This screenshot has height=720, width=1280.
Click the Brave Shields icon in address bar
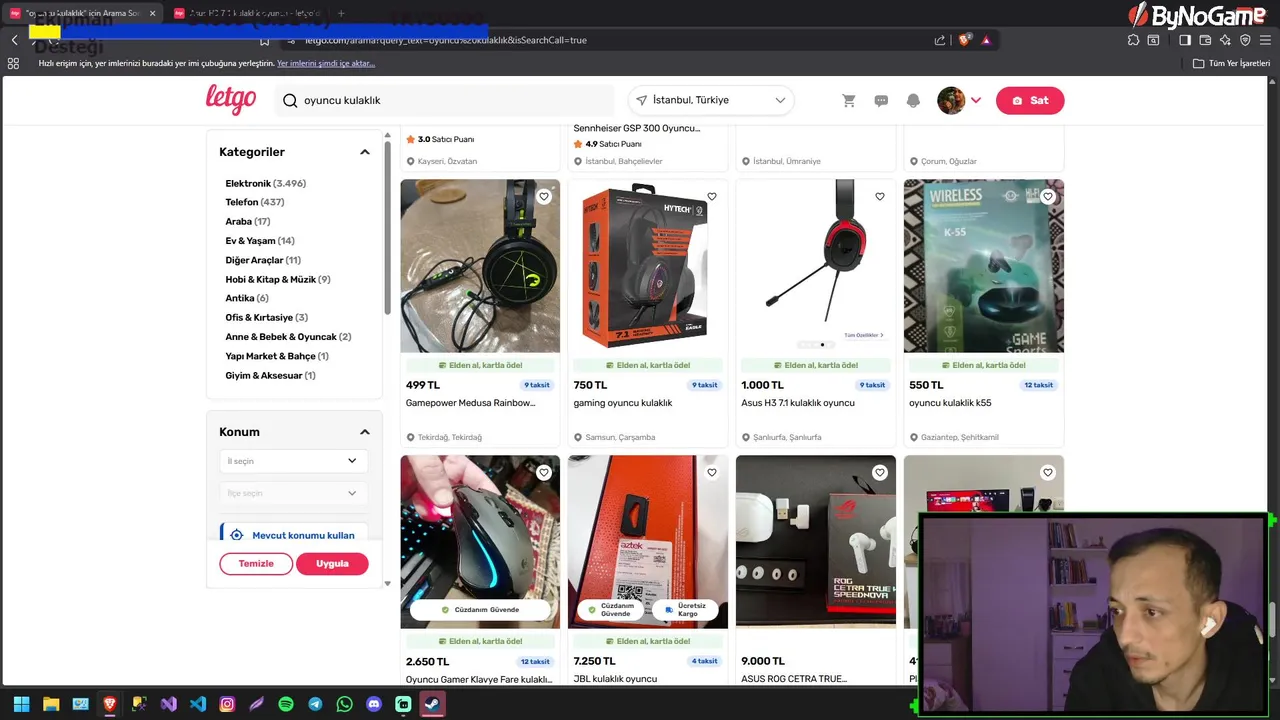(965, 40)
